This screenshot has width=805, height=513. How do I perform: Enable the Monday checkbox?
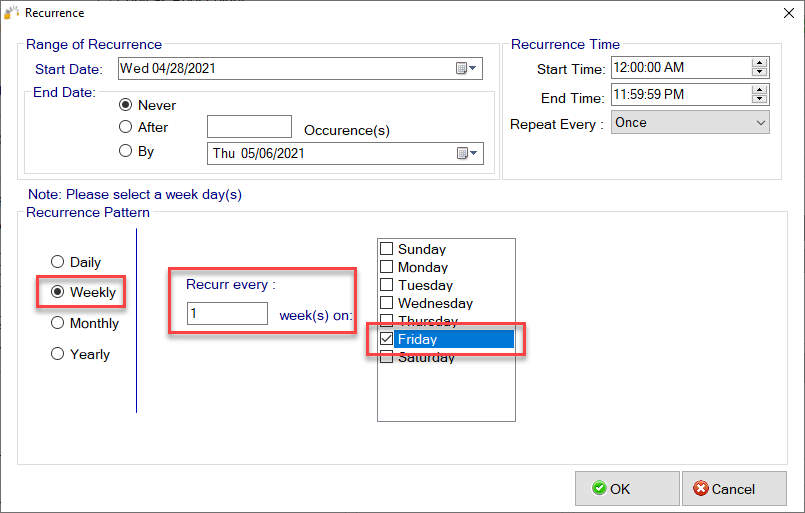coord(387,267)
